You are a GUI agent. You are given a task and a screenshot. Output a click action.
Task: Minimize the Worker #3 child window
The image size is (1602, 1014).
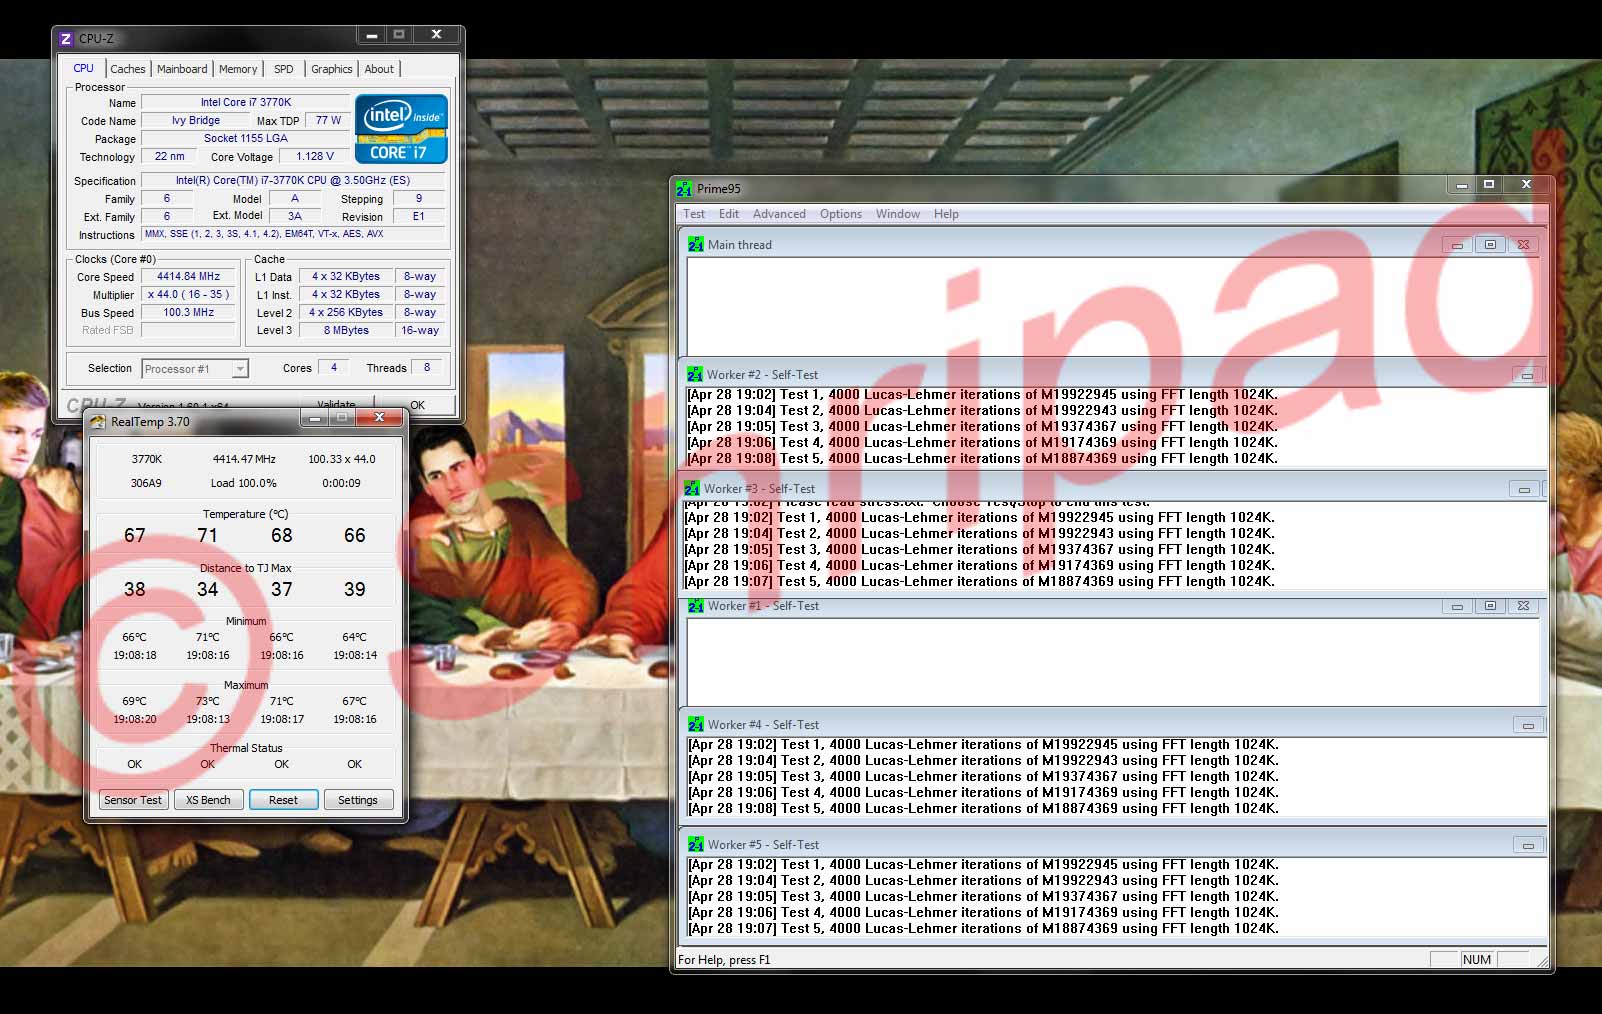point(1524,490)
